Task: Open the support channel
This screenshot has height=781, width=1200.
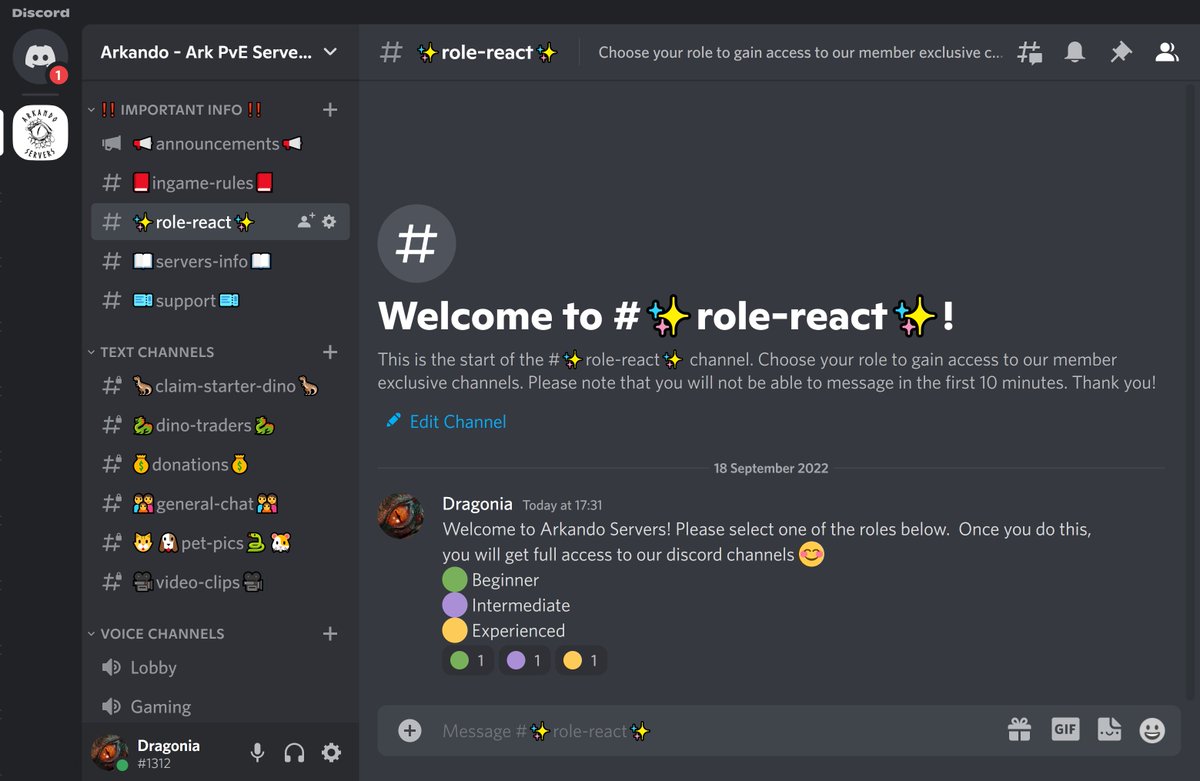Action: point(220,301)
